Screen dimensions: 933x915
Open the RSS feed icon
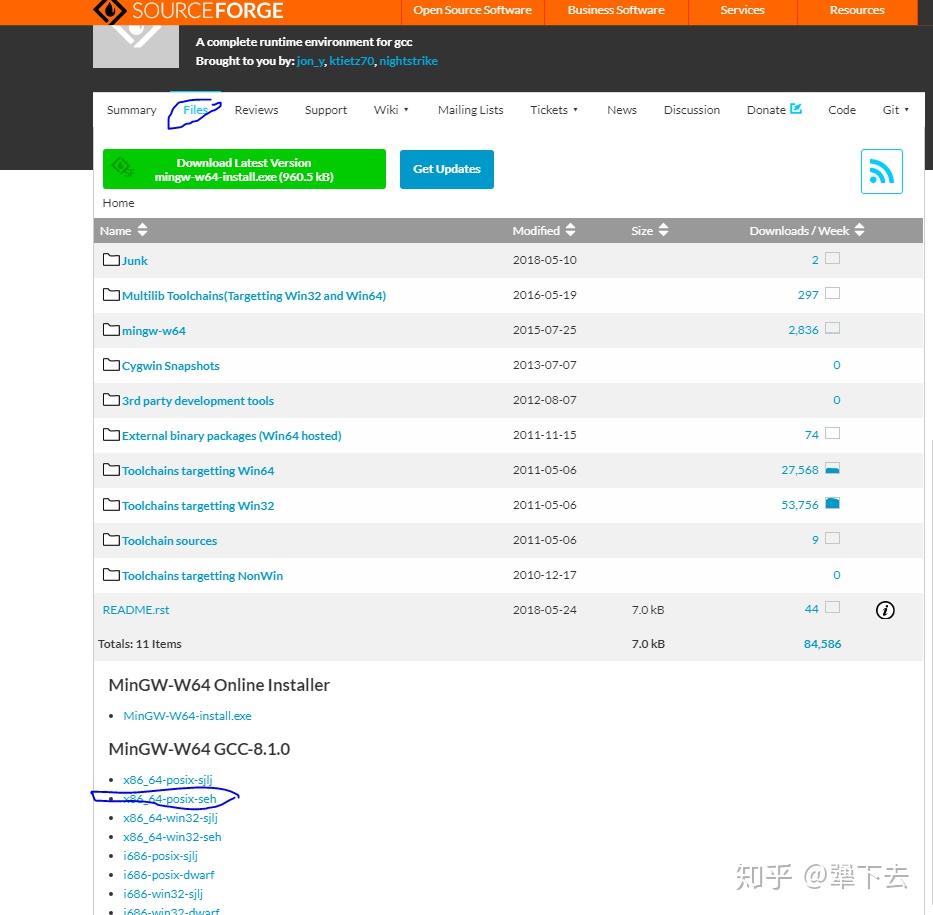click(x=881, y=171)
